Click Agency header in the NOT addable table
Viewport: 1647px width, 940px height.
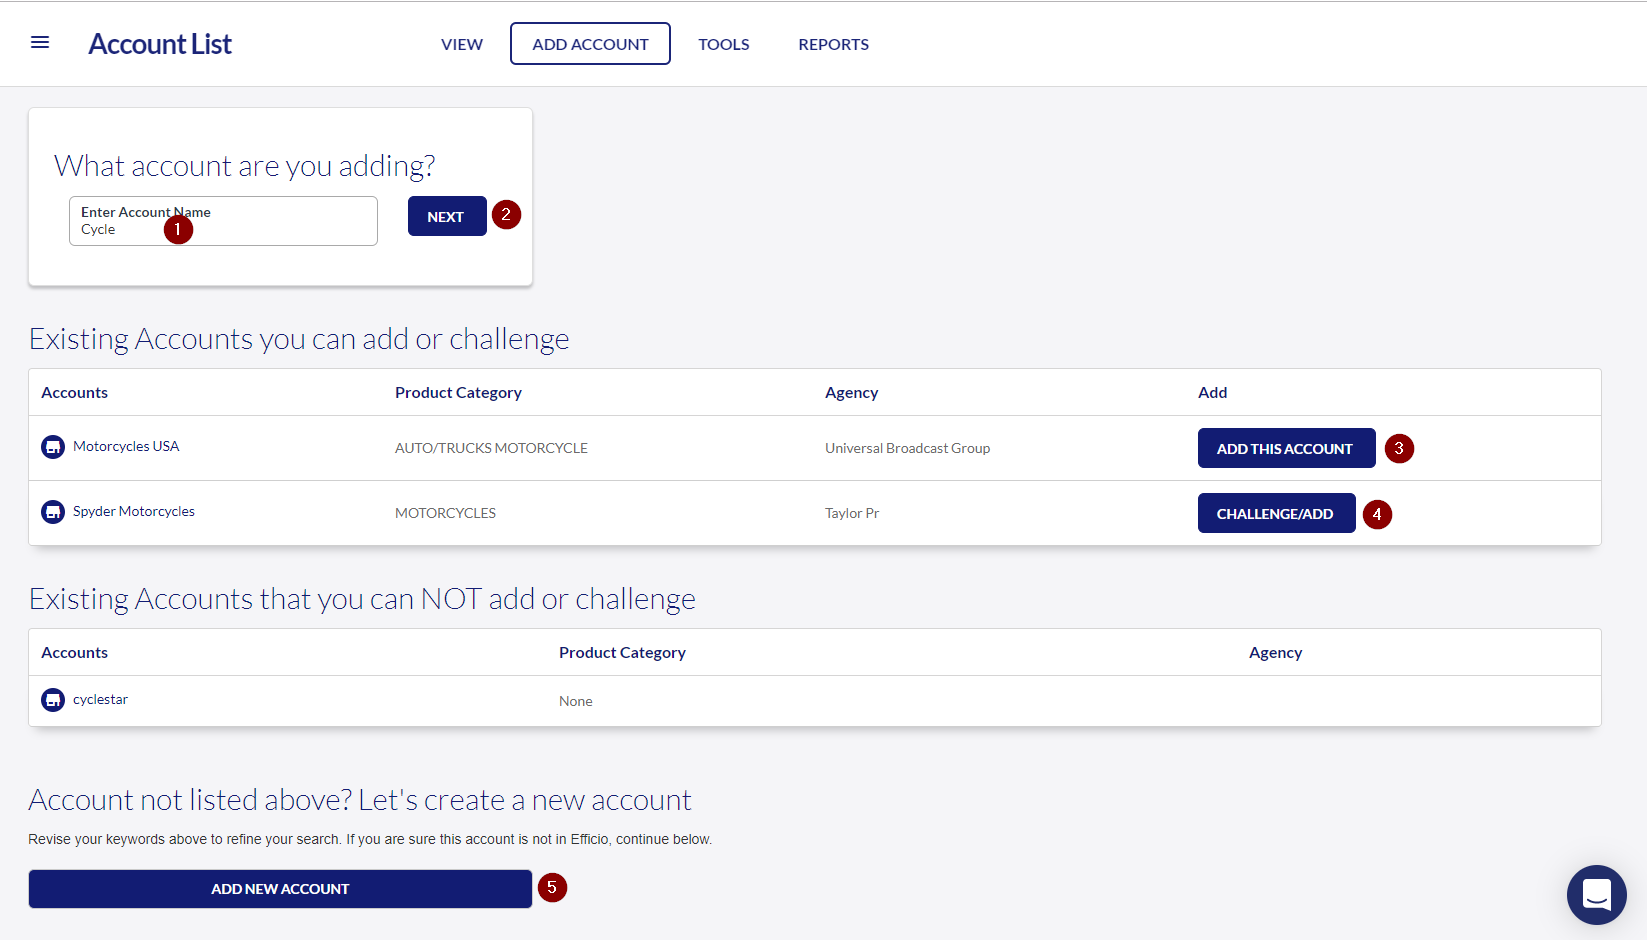(x=1275, y=652)
